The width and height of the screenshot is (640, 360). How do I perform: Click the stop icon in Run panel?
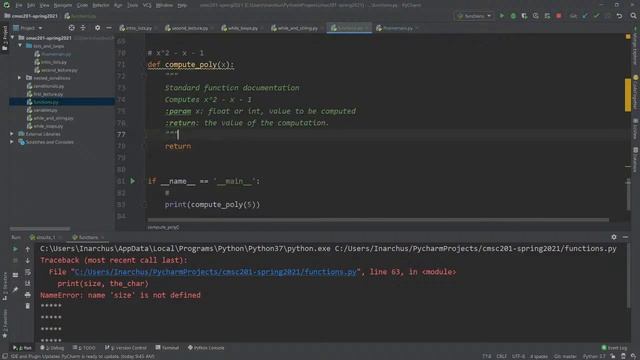pos(16,260)
